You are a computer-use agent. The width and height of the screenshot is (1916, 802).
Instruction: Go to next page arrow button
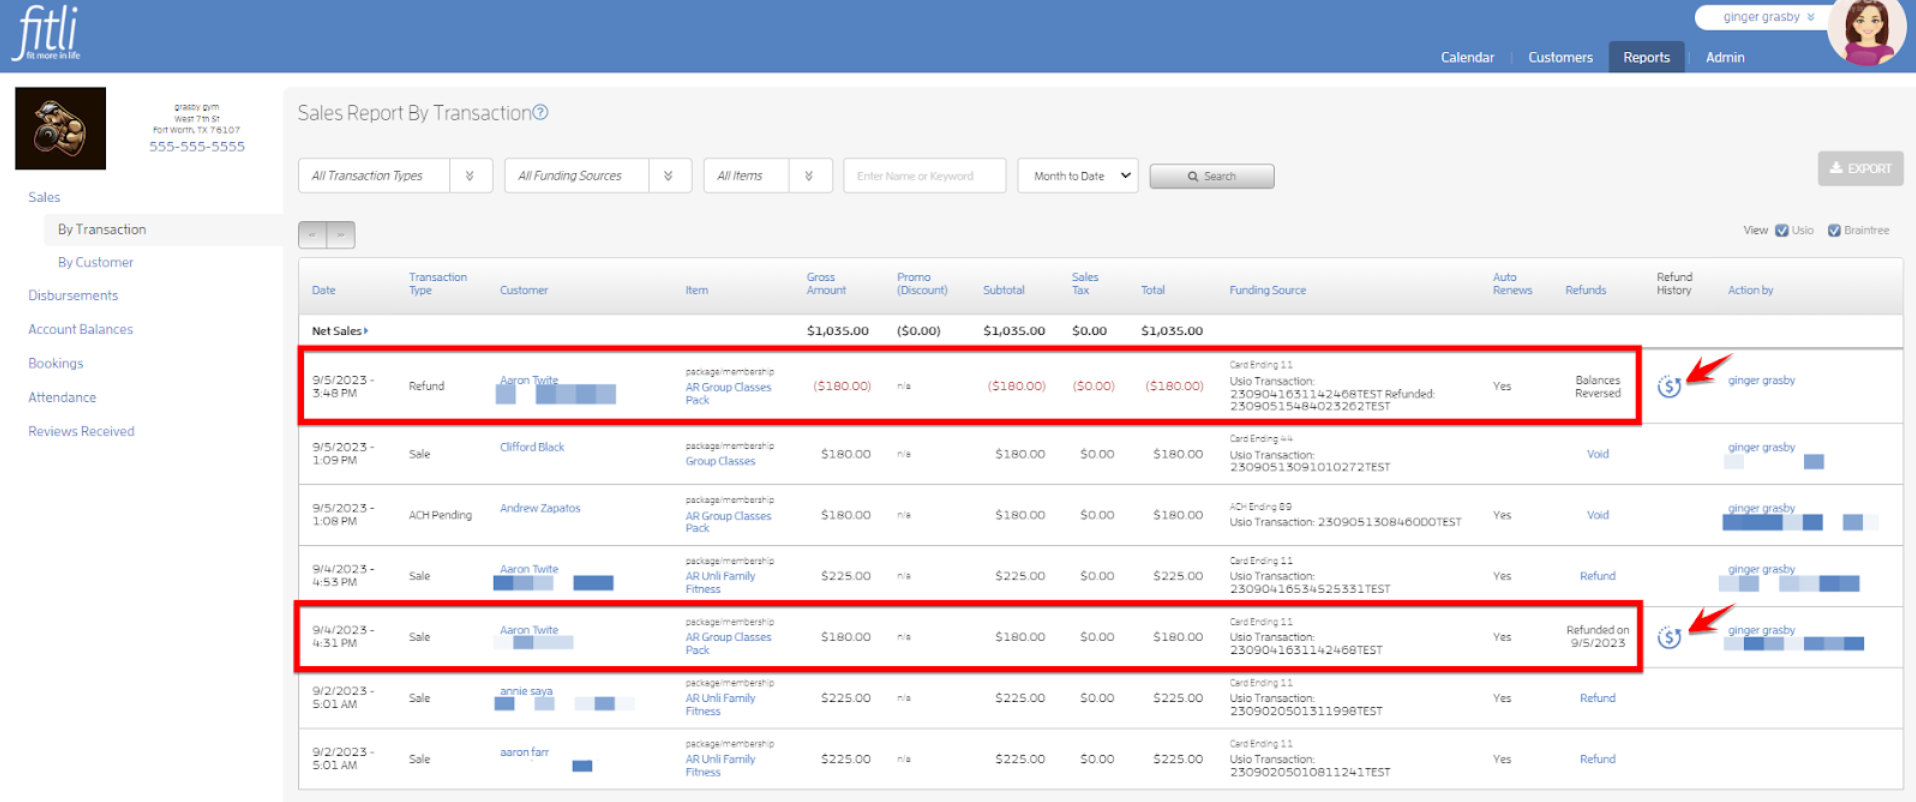[x=341, y=234]
